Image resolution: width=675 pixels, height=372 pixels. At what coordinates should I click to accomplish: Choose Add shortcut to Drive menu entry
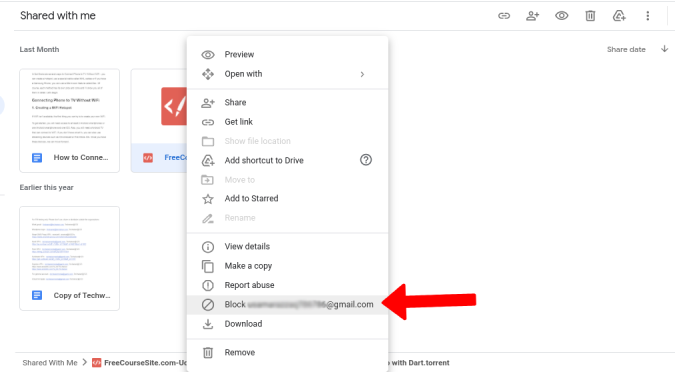pos(288,160)
